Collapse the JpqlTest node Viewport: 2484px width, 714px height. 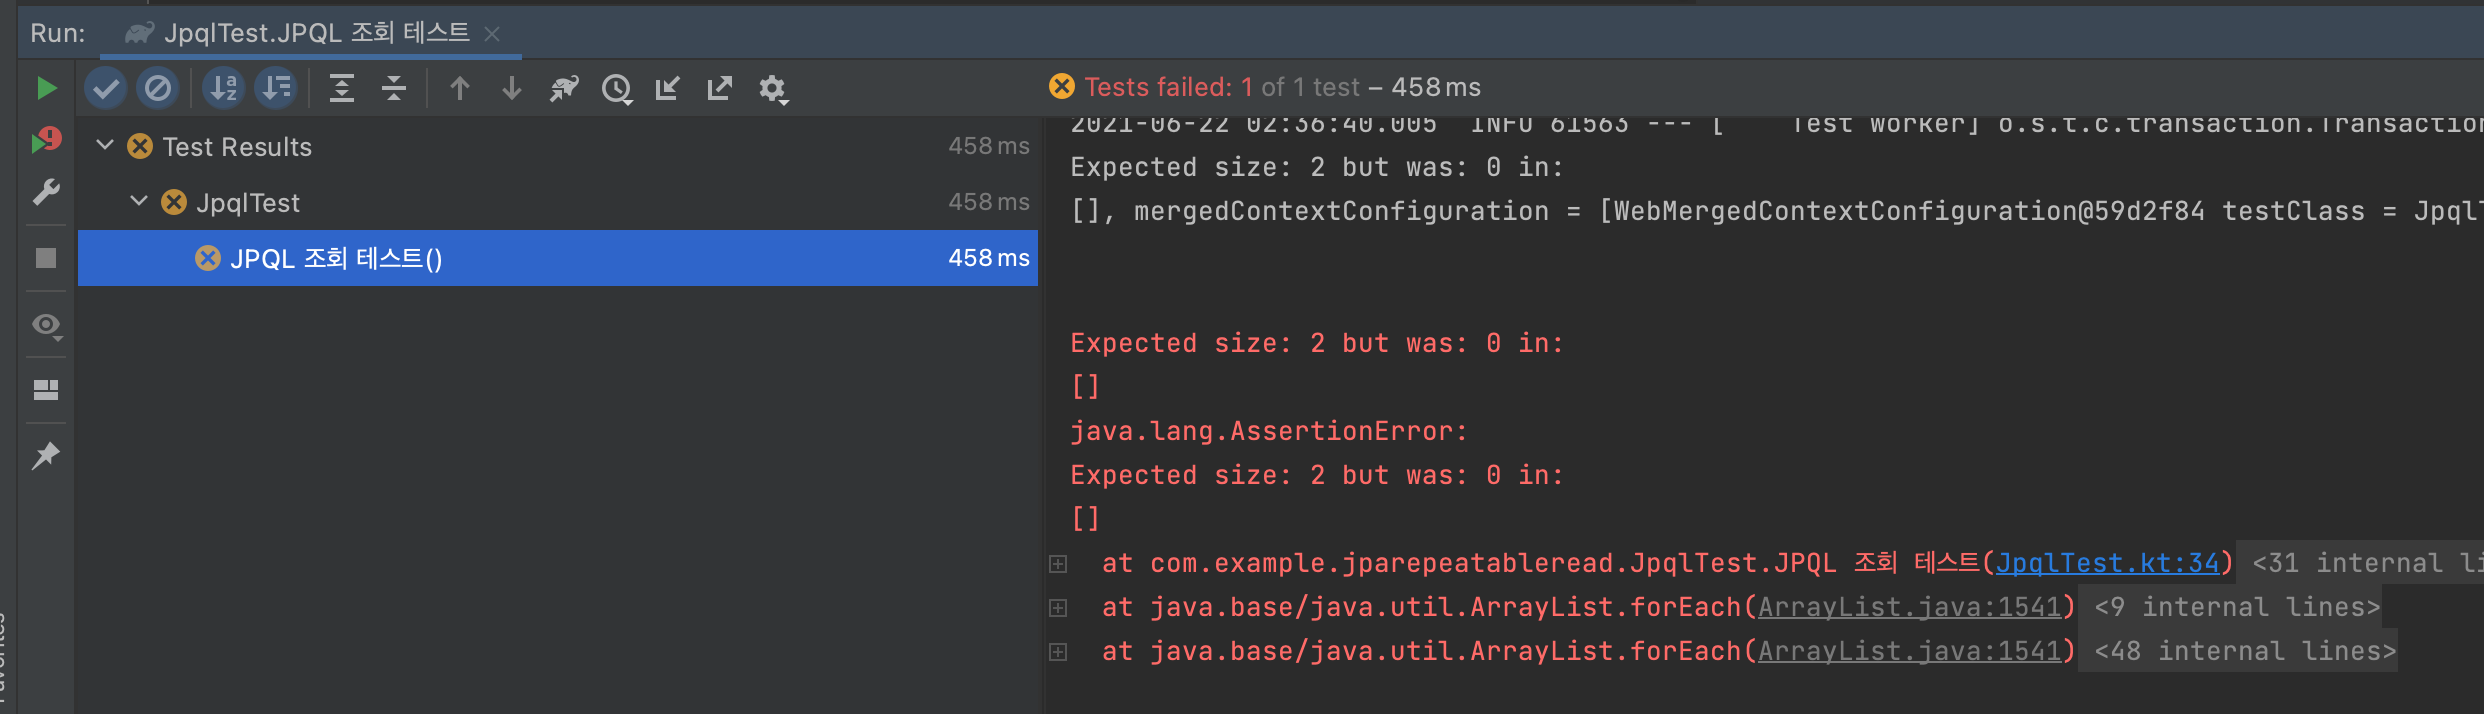(x=139, y=202)
